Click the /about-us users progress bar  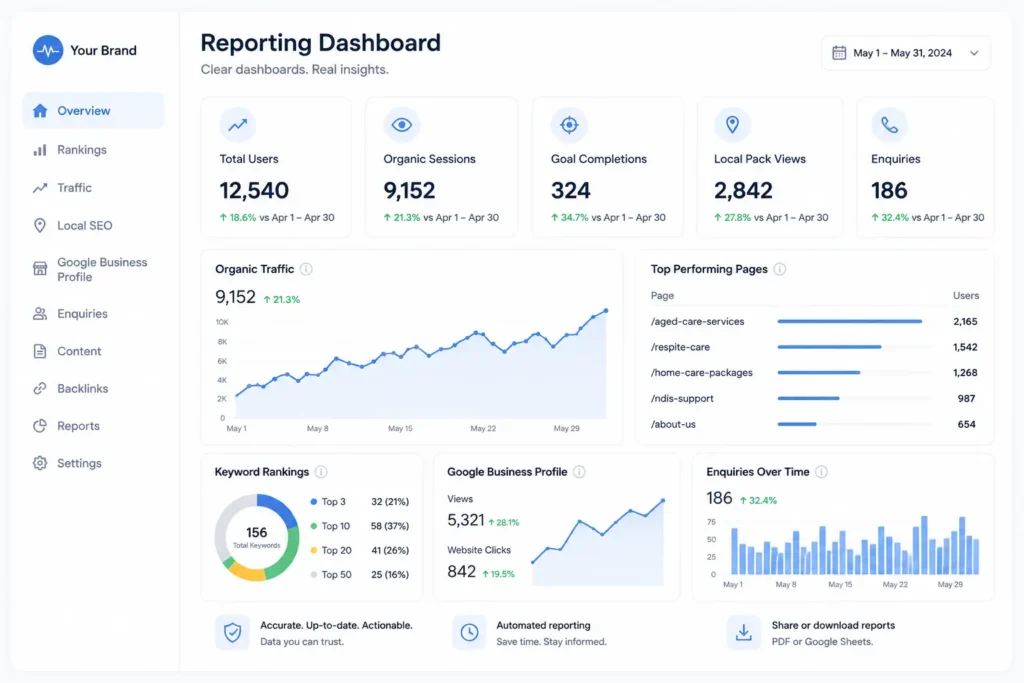pyautogui.click(x=797, y=424)
